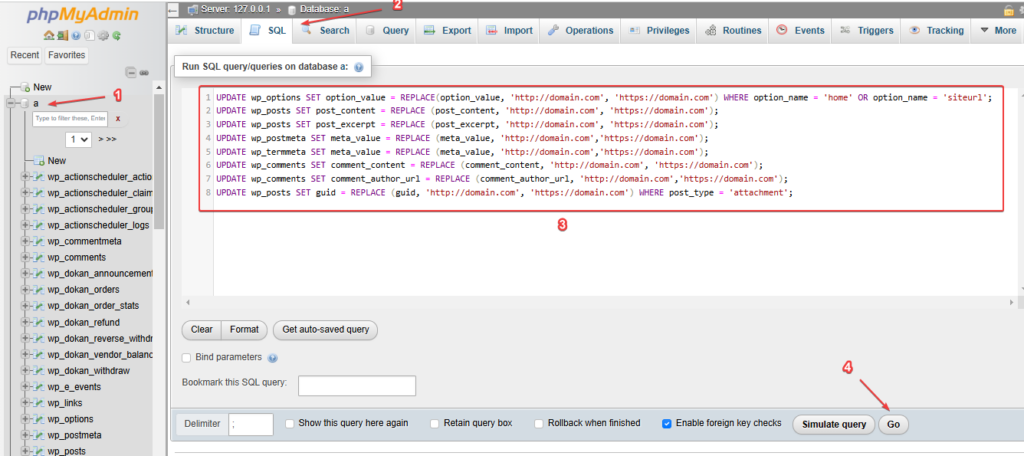1024x456 pixels.
Task: Click the server icon in breadcrumb bar
Action: click(193, 10)
